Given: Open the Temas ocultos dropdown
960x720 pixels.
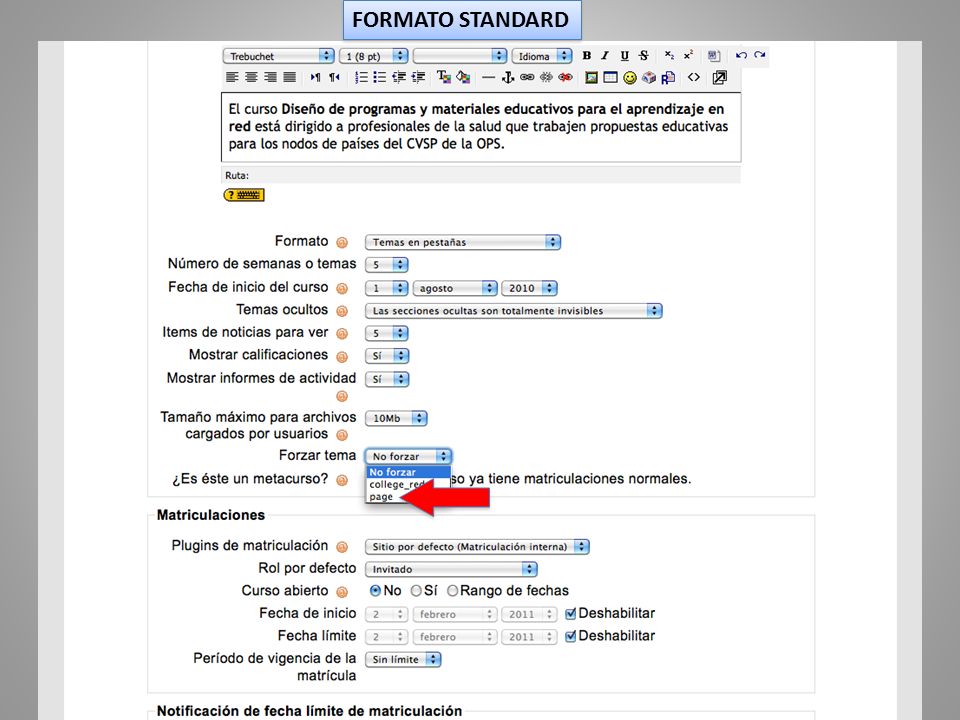Looking at the screenshot, I should (514, 310).
